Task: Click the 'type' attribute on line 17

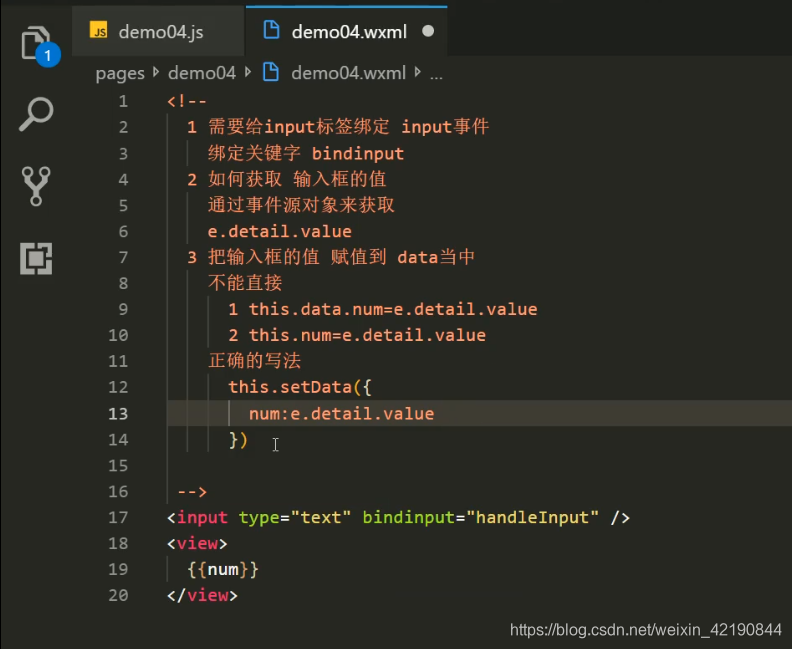Action: 259,518
